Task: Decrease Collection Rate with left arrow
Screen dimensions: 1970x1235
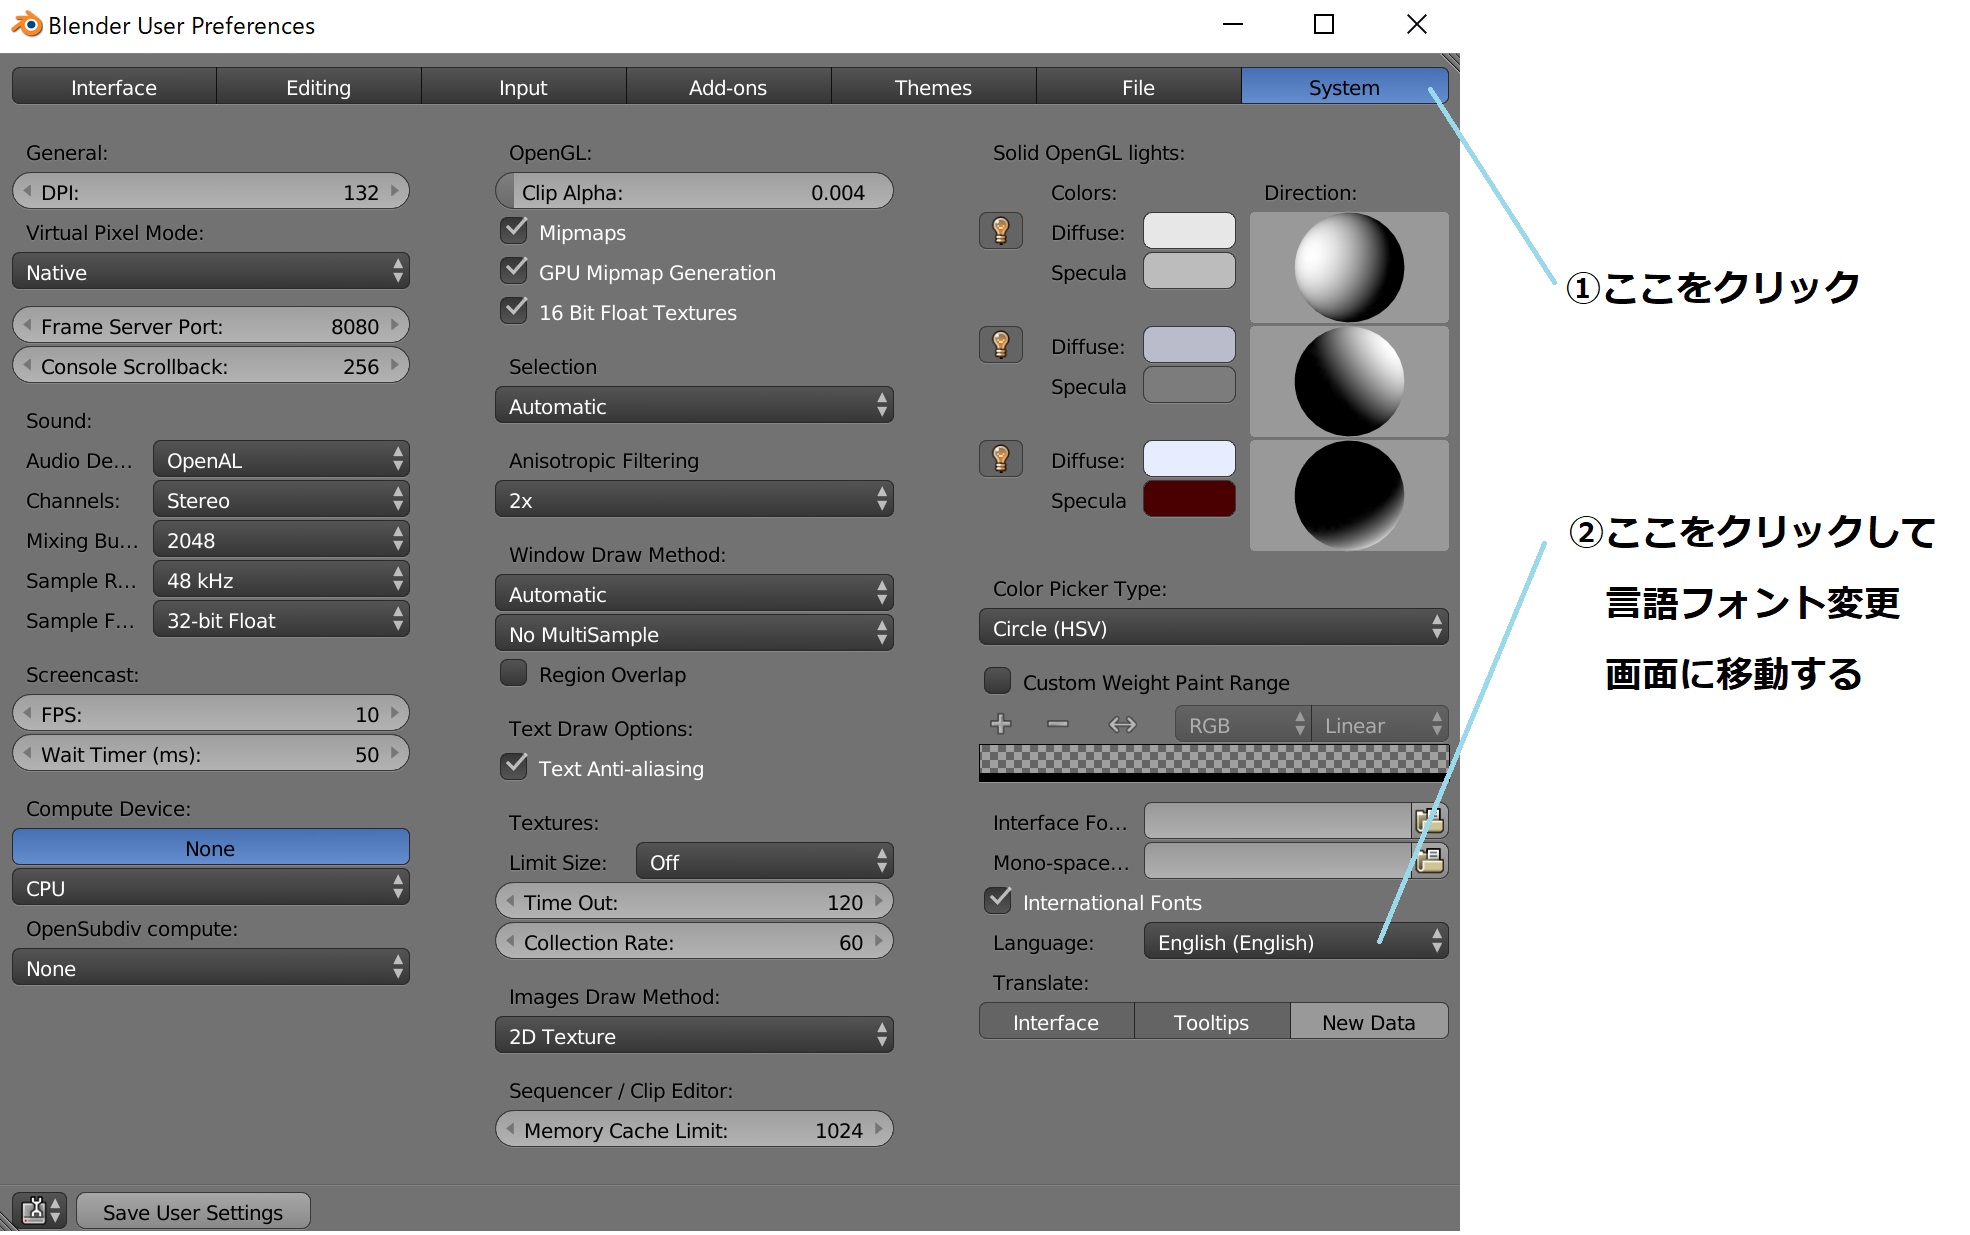Action: pos(510,941)
